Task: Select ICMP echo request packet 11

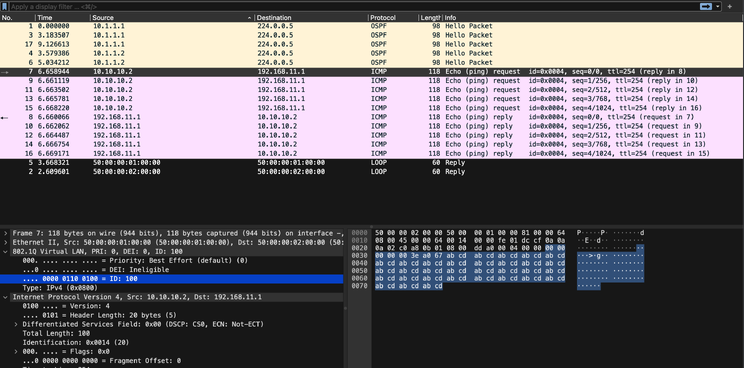Action: tap(372, 90)
